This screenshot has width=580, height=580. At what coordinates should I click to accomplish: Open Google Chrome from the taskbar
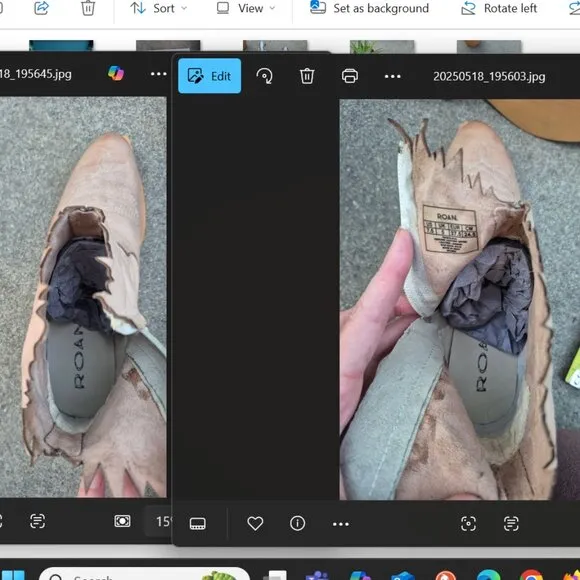(x=532, y=575)
